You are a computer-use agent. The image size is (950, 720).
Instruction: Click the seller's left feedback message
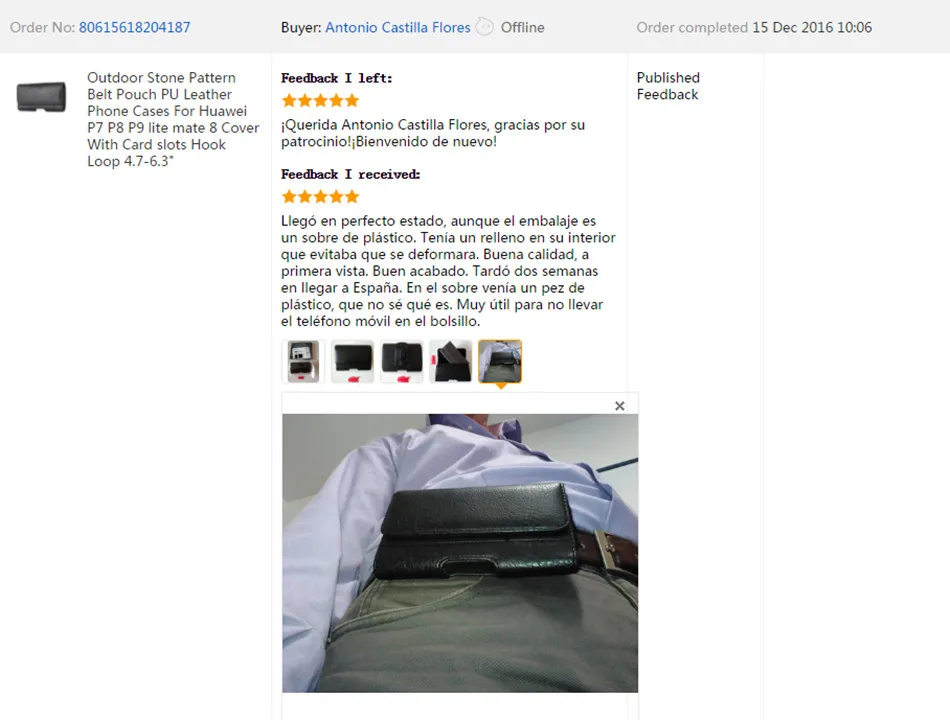(x=433, y=133)
